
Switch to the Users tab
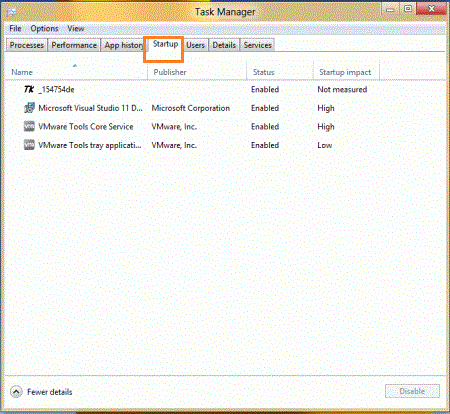point(195,45)
